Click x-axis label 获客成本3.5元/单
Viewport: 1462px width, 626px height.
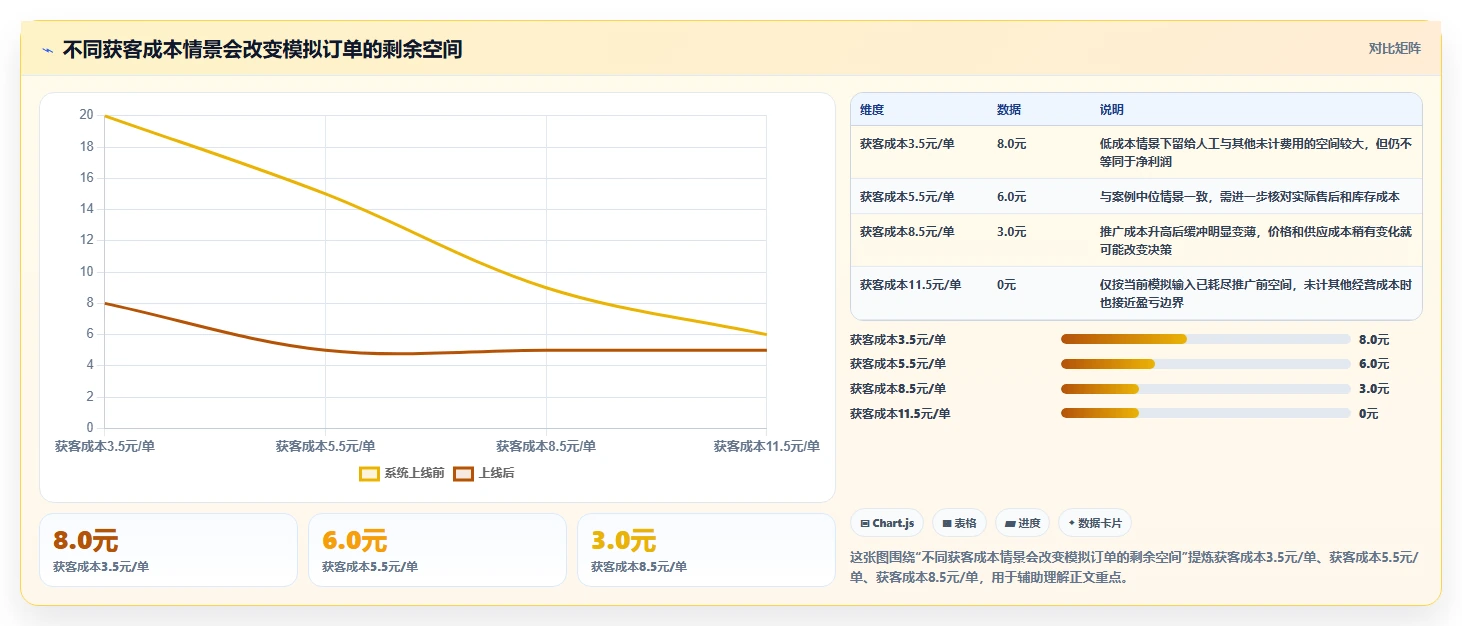pos(105,446)
